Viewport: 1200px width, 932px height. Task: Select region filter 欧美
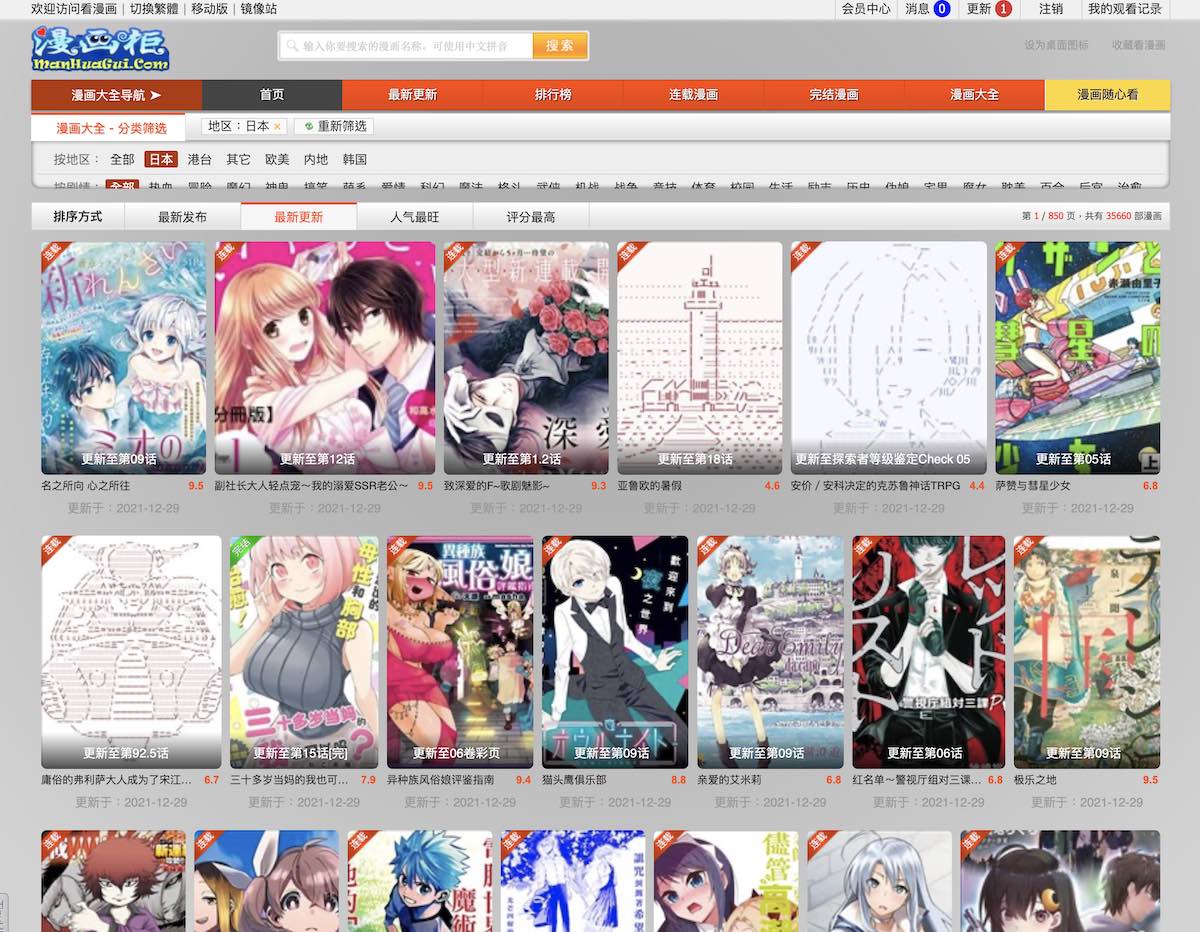pos(277,159)
